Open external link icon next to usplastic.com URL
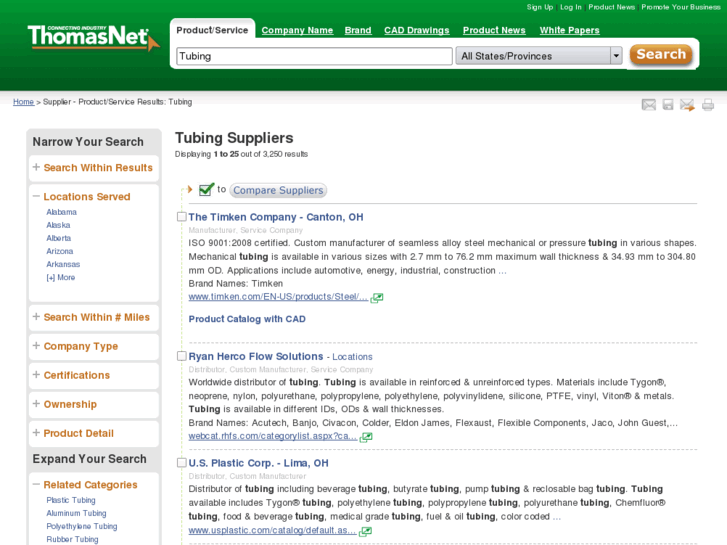The width and height of the screenshot is (727, 545). [x=365, y=531]
